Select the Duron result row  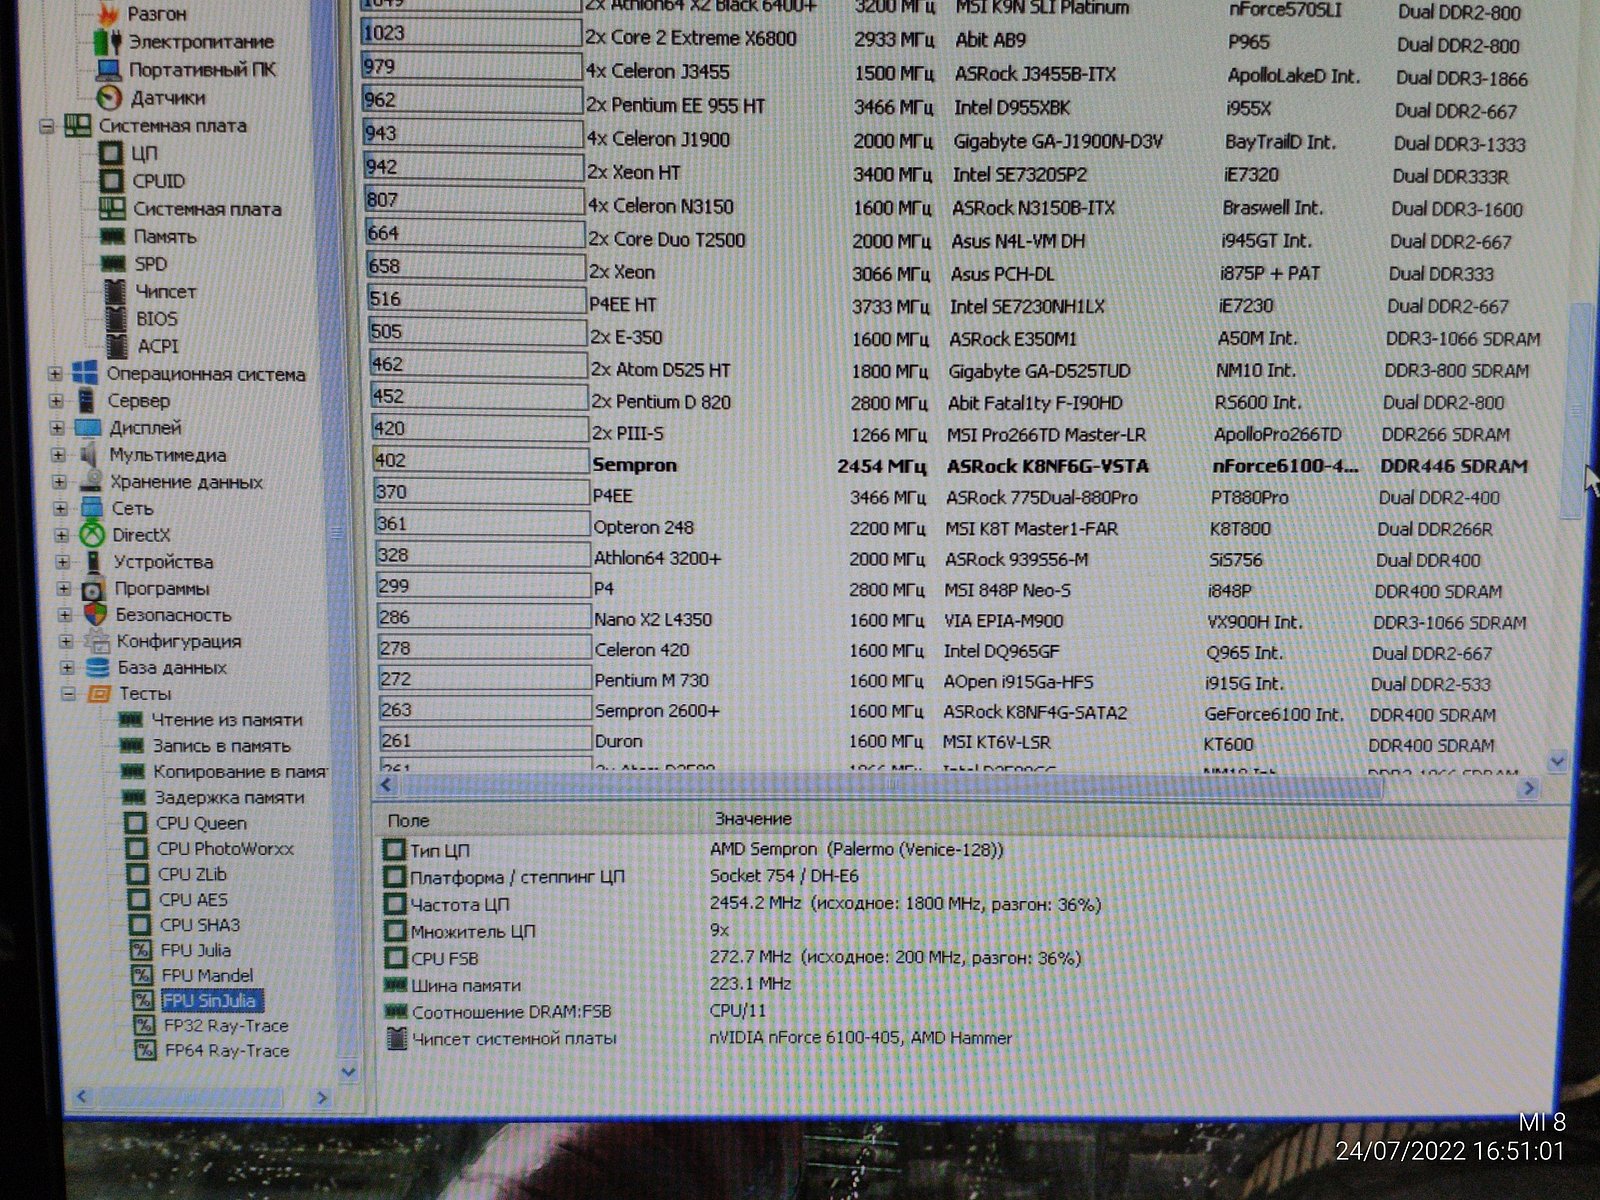(x=938, y=741)
